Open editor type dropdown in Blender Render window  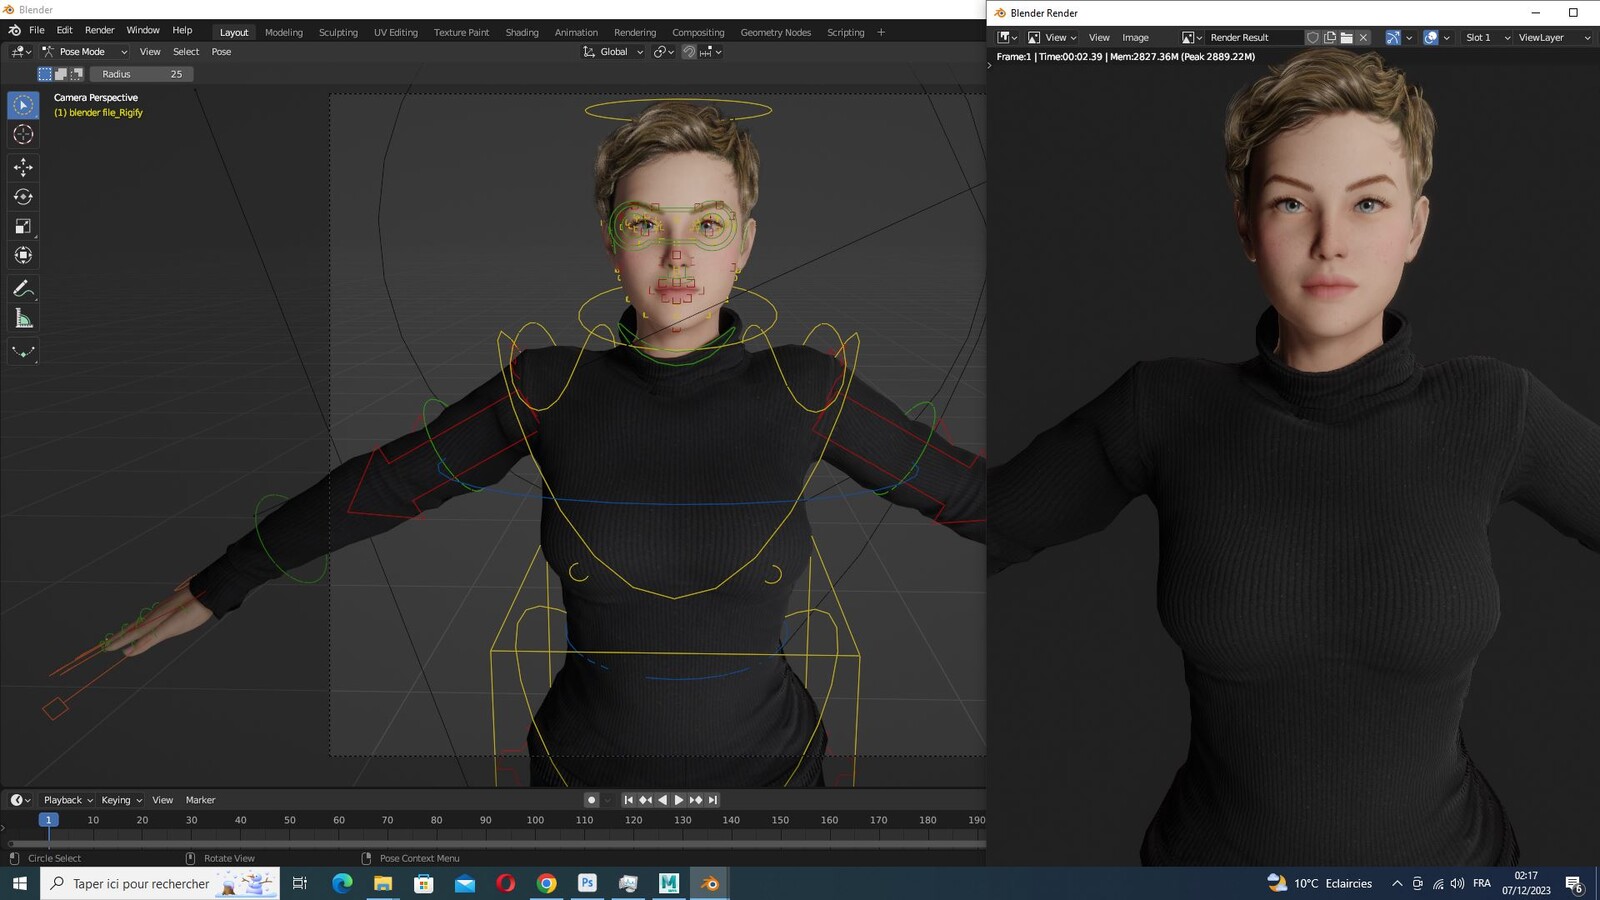(1007, 37)
